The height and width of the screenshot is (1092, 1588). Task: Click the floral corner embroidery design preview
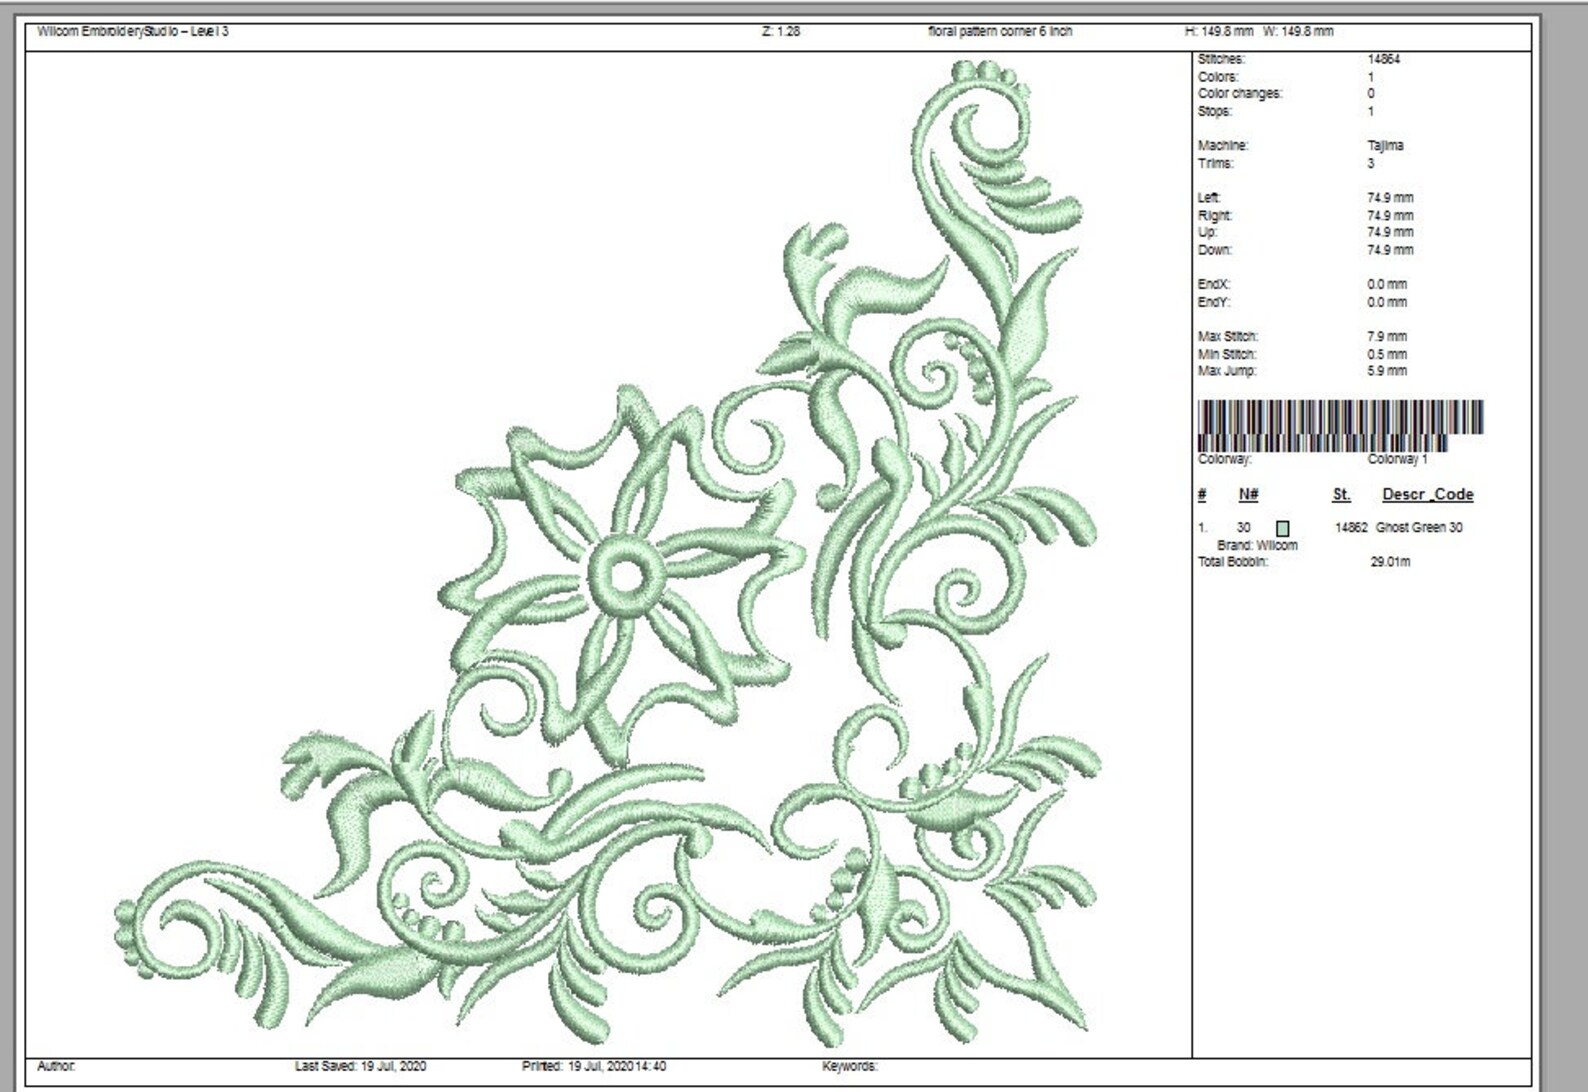tap(608, 553)
